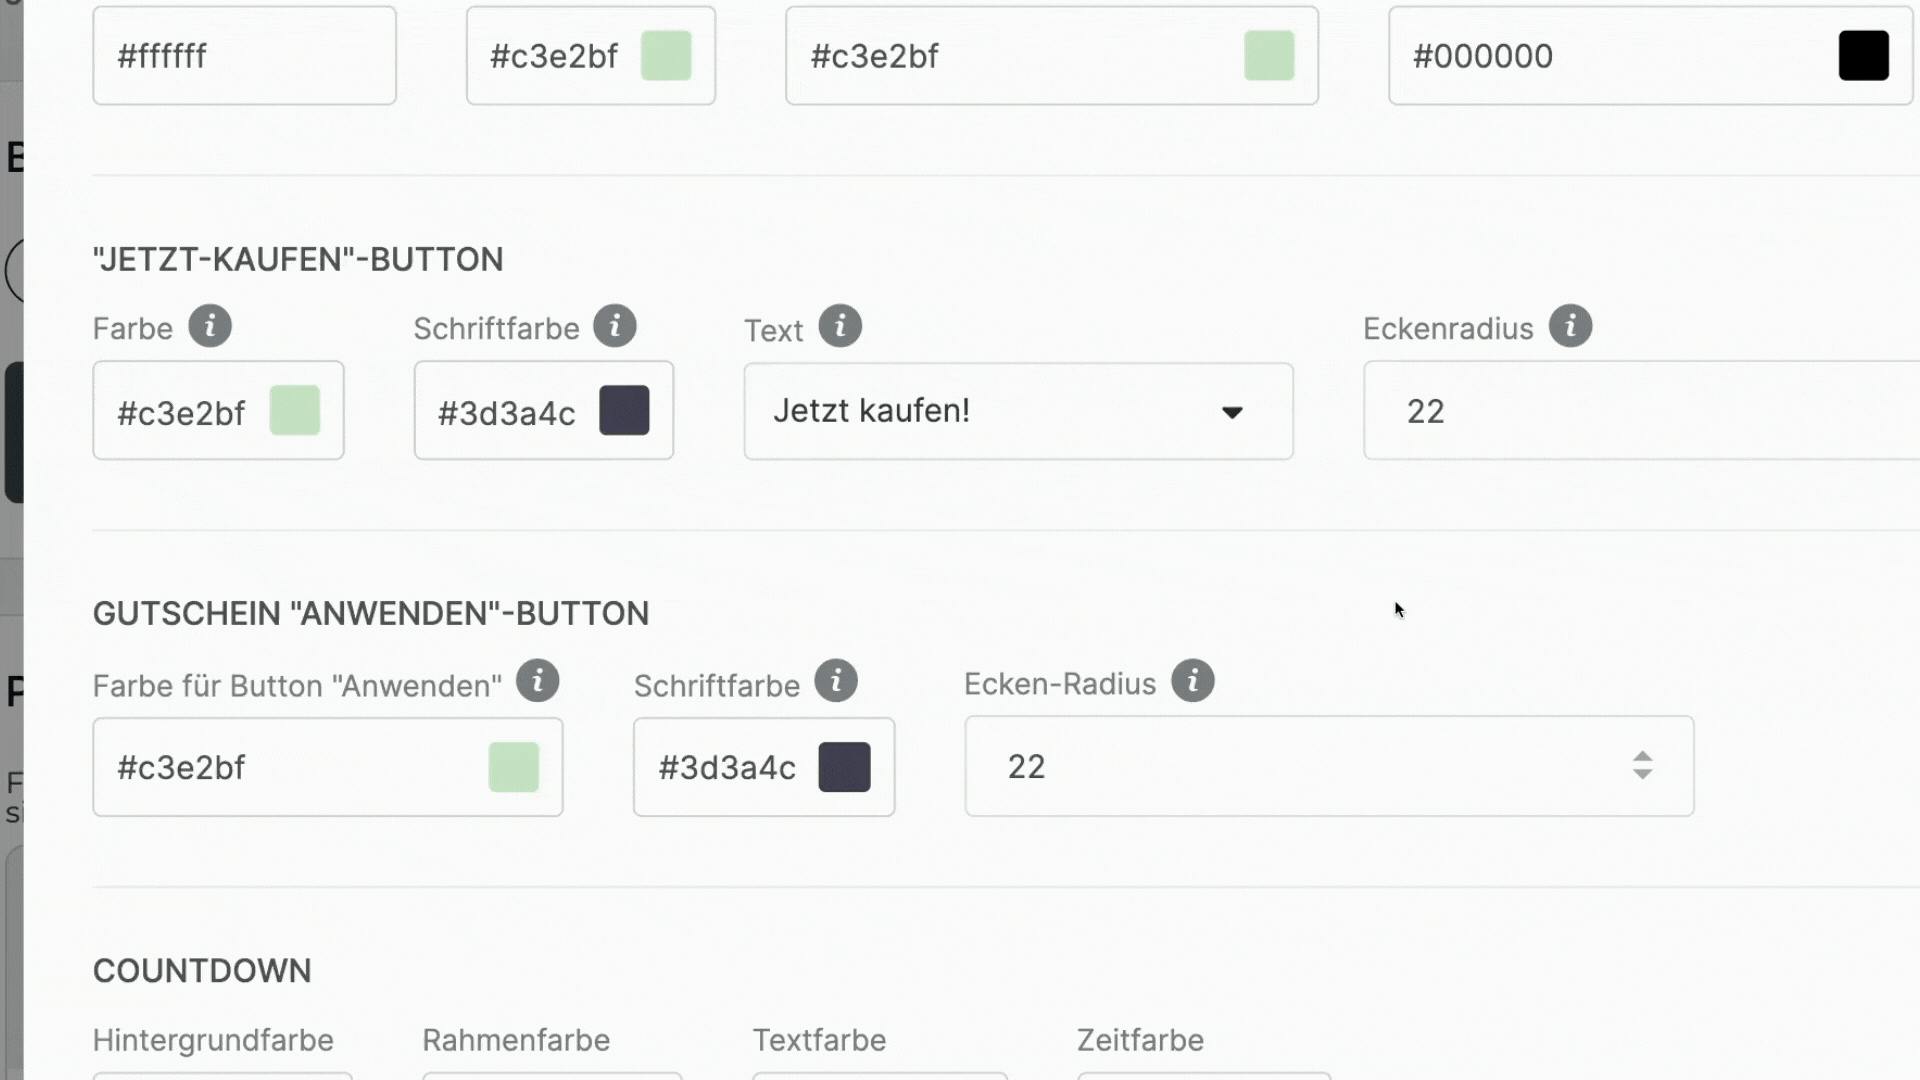This screenshot has width=1920, height=1080.
Task: Click the #ffffff color input field
Action: [244, 56]
